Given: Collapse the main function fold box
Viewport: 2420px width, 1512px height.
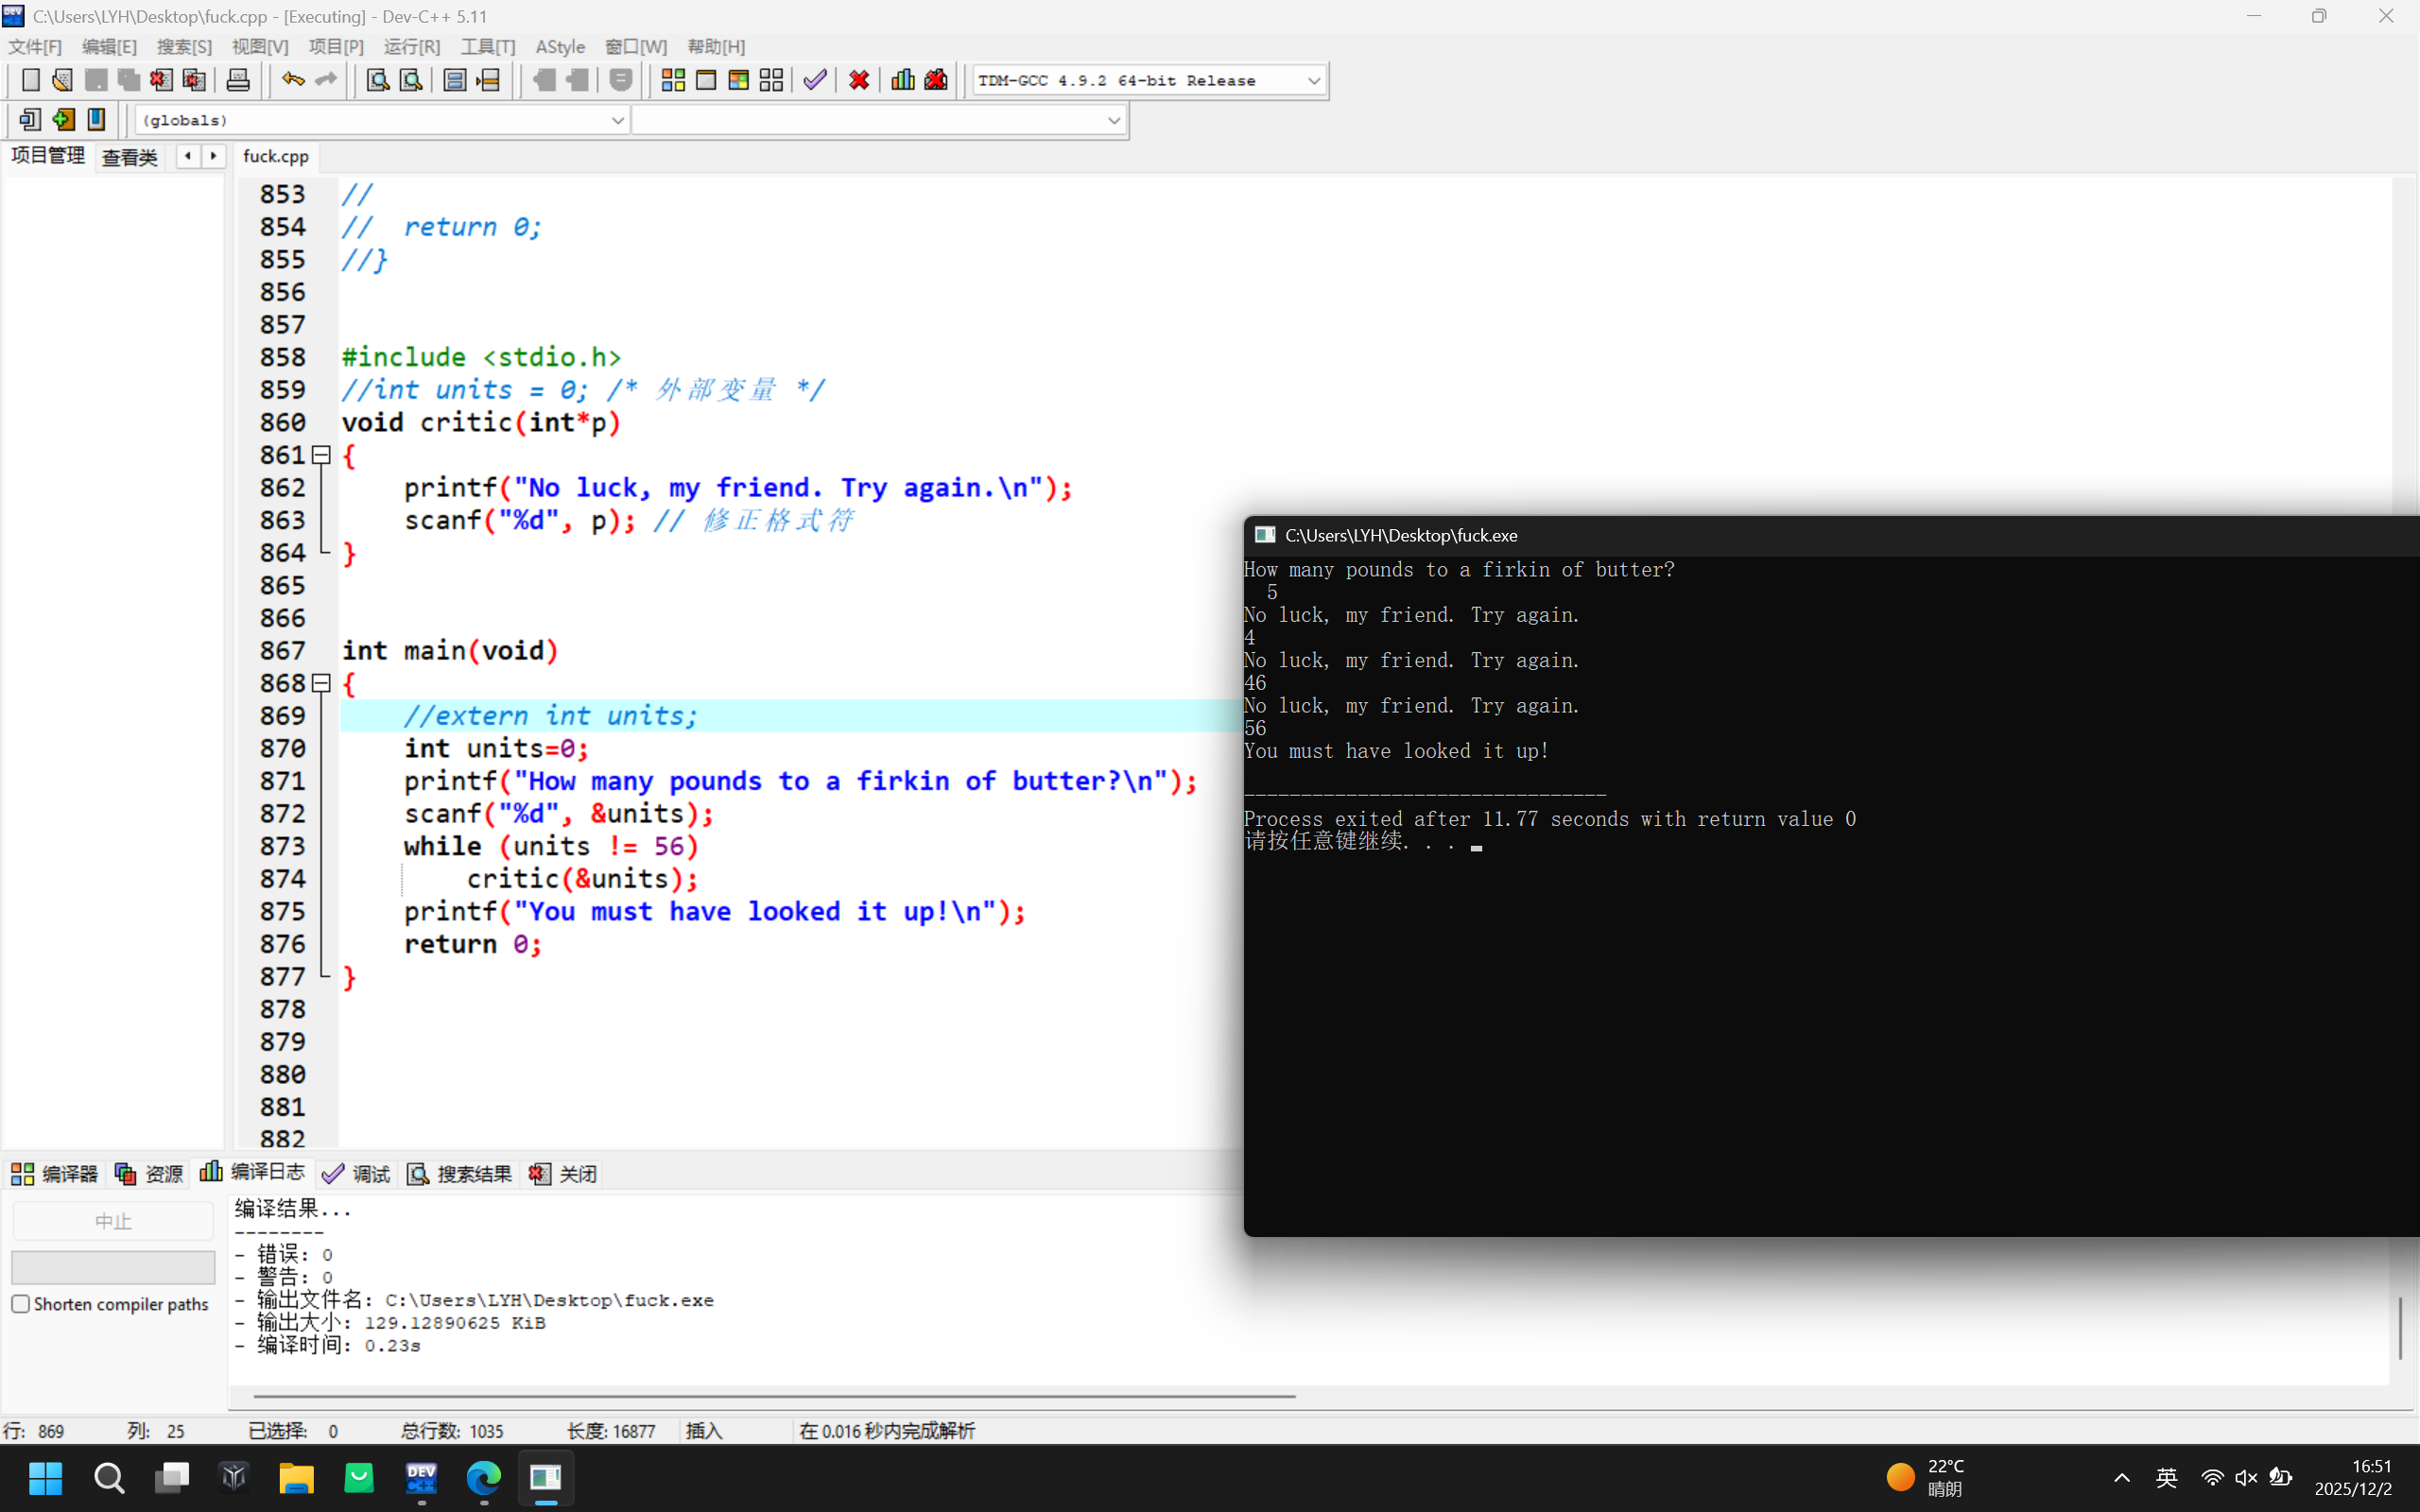Looking at the screenshot, I should click(x=321, y=683).
